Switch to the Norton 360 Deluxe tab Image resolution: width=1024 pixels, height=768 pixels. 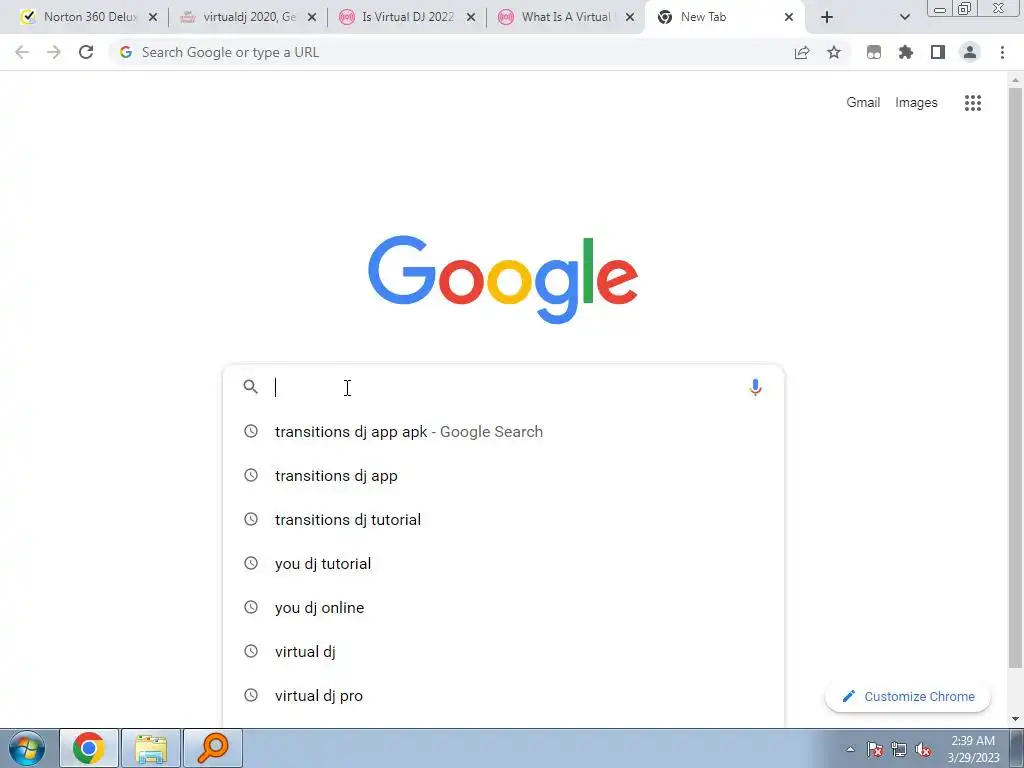click(90, 17)
